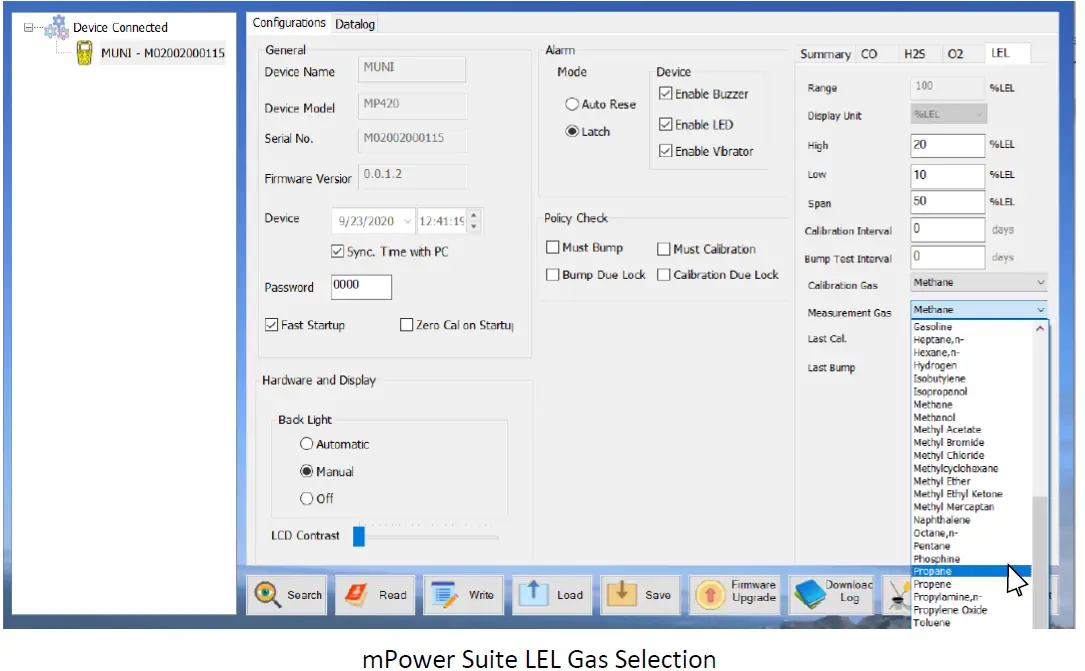Click the LCD Contrast slider handle
The width and height of the screenshot is (1085, 671).
click(358, 536)
